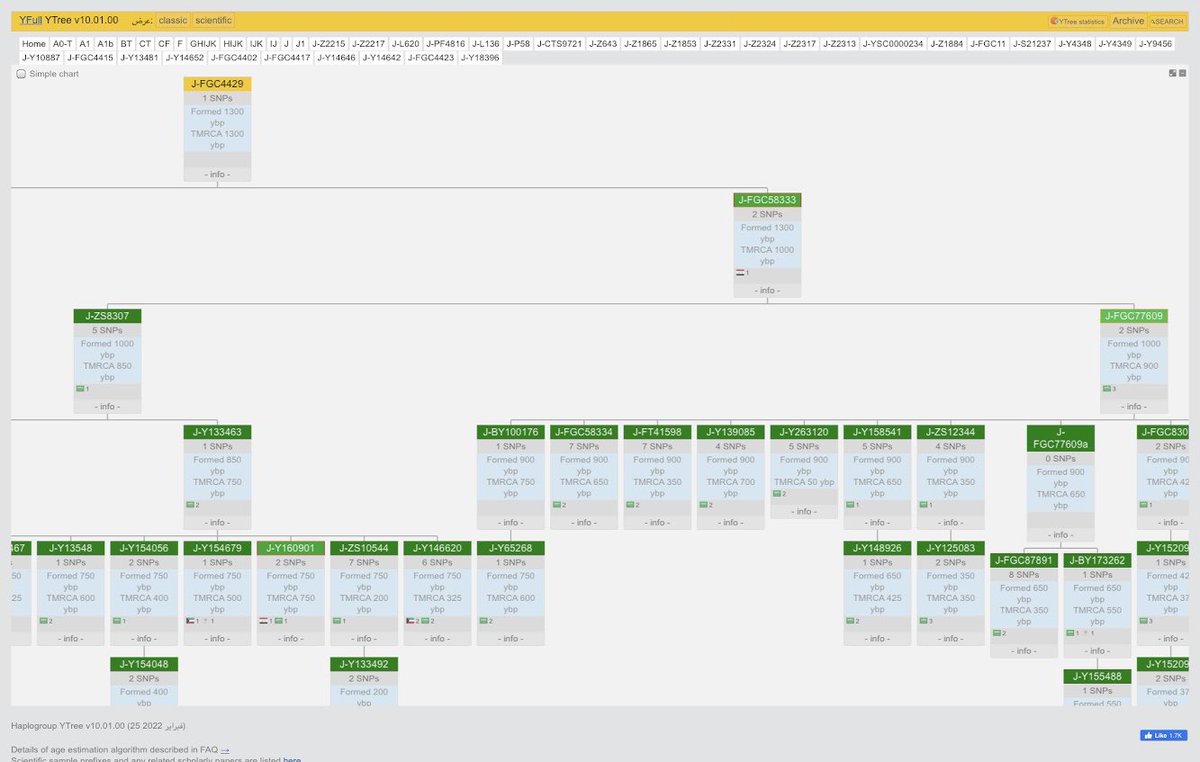Click the flag icon in J-Y139085 box
Viewport: 1200px width, 762px height.
[x=704, y=504]
